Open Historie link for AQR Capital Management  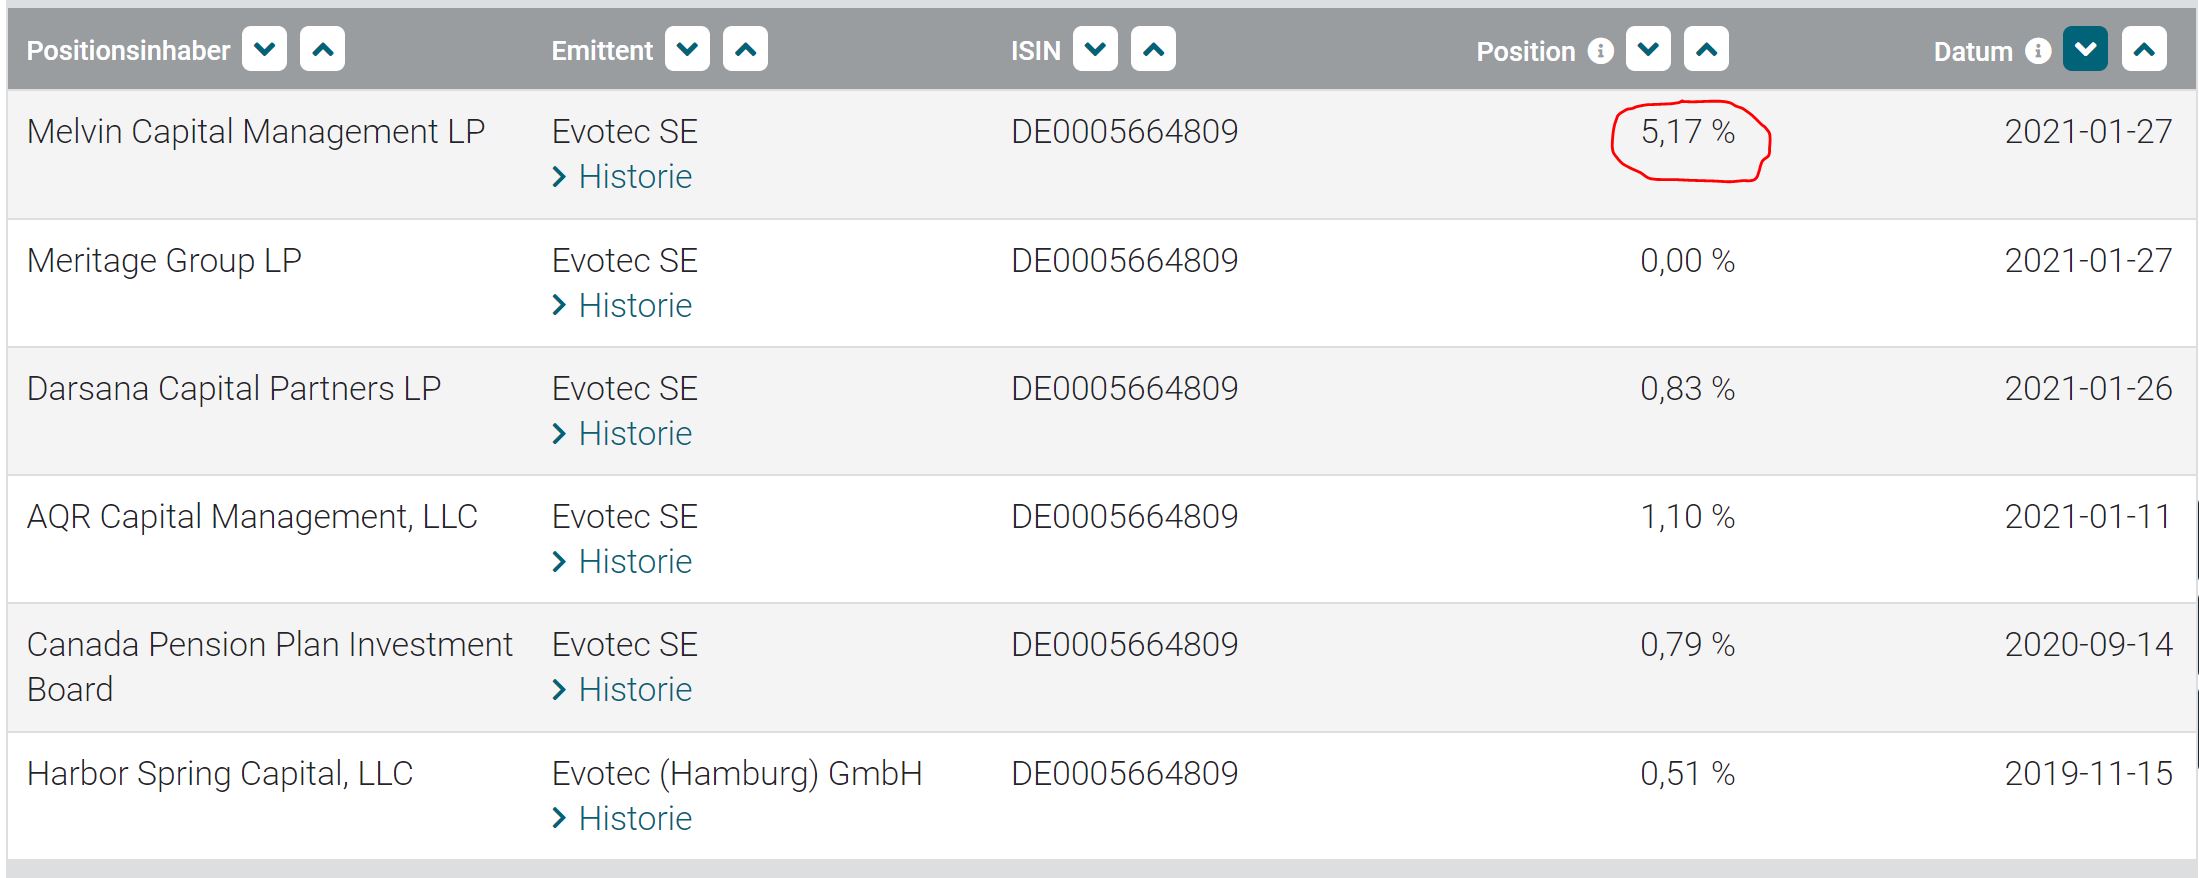click(x=634, y=562)
